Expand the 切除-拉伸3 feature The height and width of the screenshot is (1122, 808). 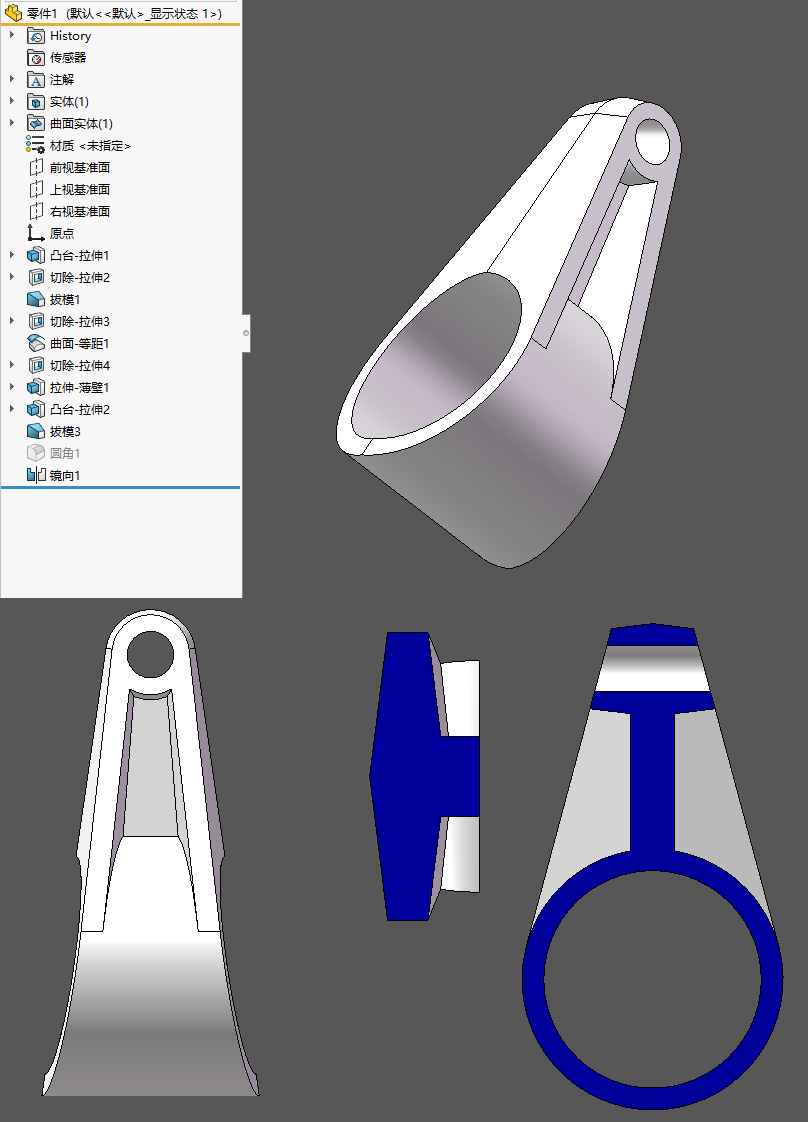point(11,321)
